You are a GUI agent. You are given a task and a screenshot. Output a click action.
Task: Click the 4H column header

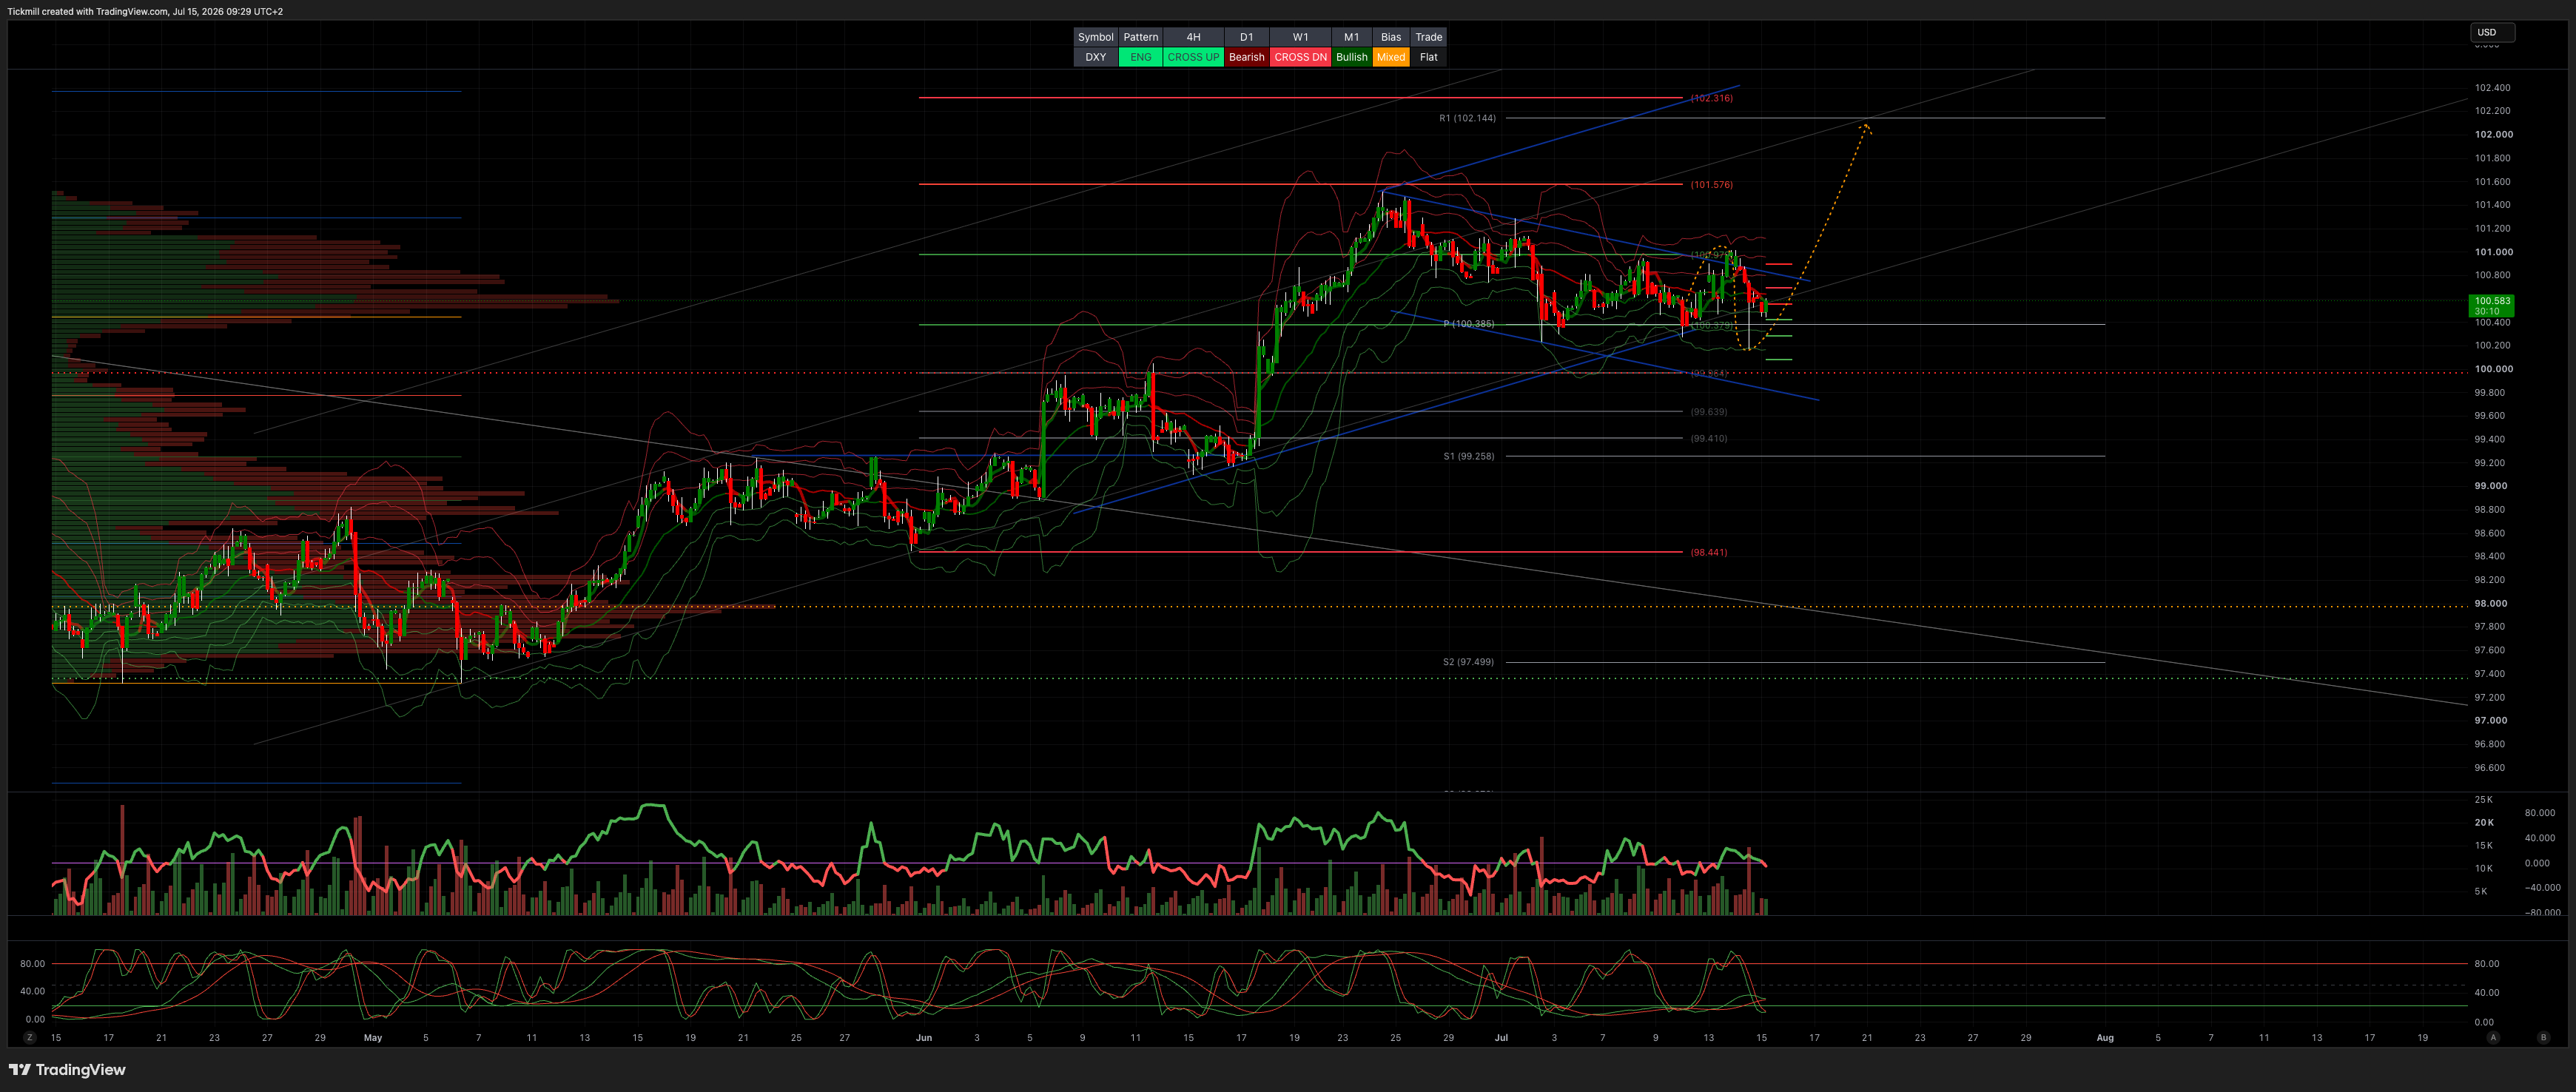[1193, 37]
